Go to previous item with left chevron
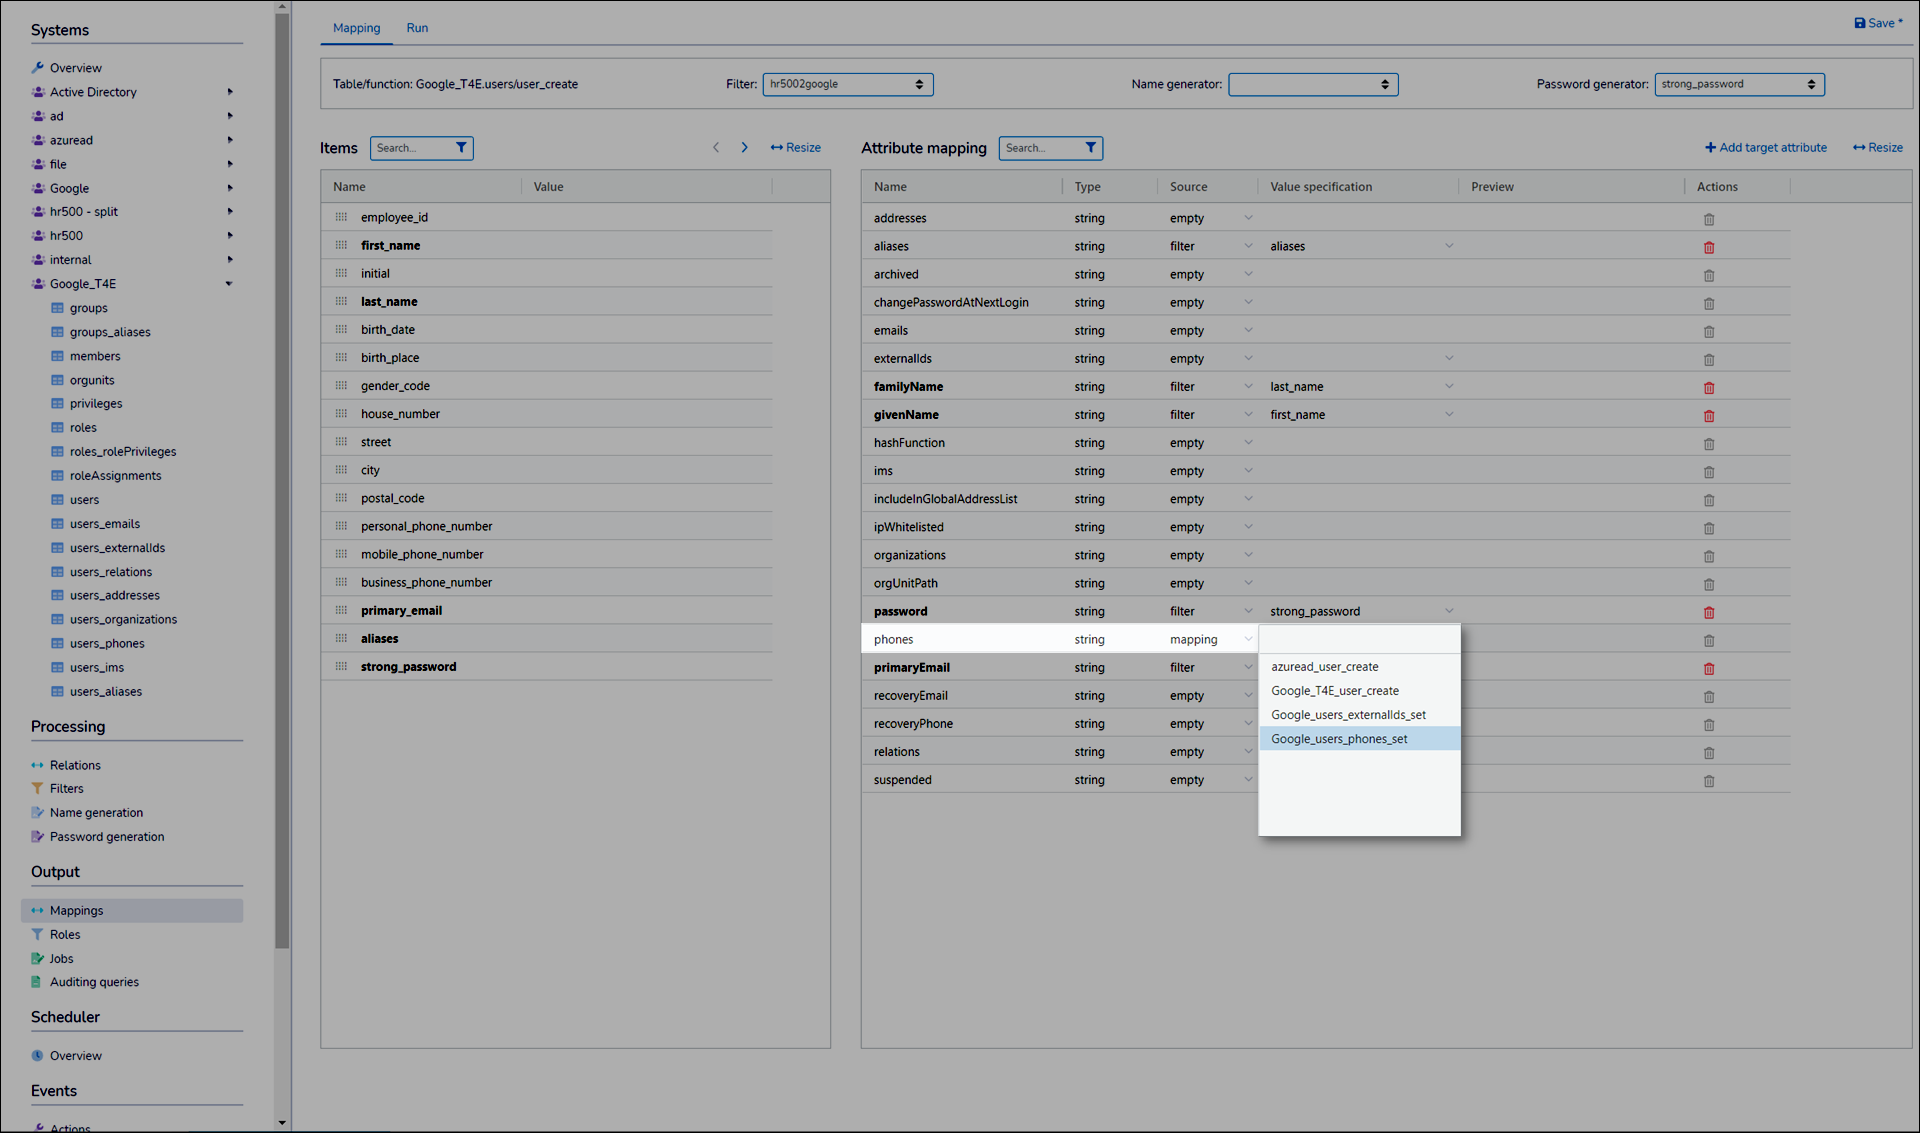Screen dimensions: 1920x1133 click(x=716, y=148)
